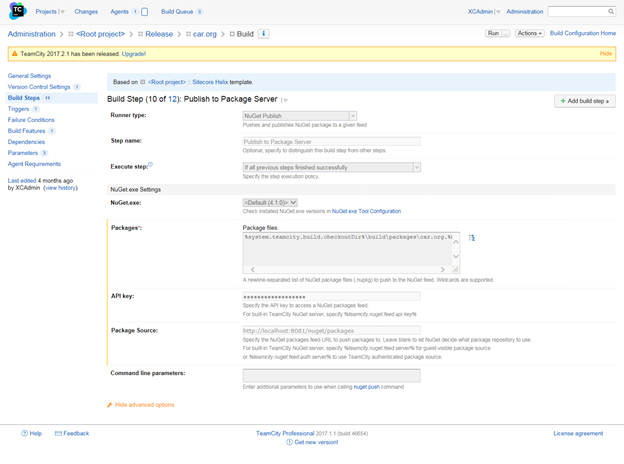Open the Changes menu

(x=86, y=12)
